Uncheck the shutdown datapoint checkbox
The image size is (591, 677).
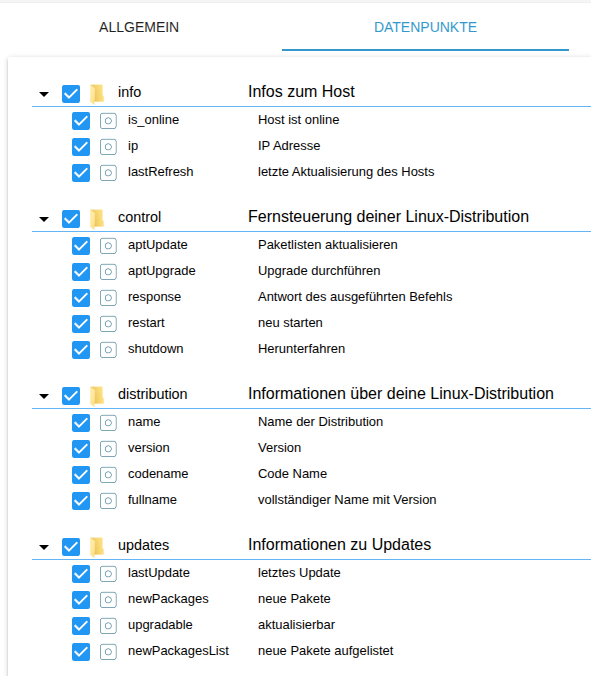[x=81, y=350]
